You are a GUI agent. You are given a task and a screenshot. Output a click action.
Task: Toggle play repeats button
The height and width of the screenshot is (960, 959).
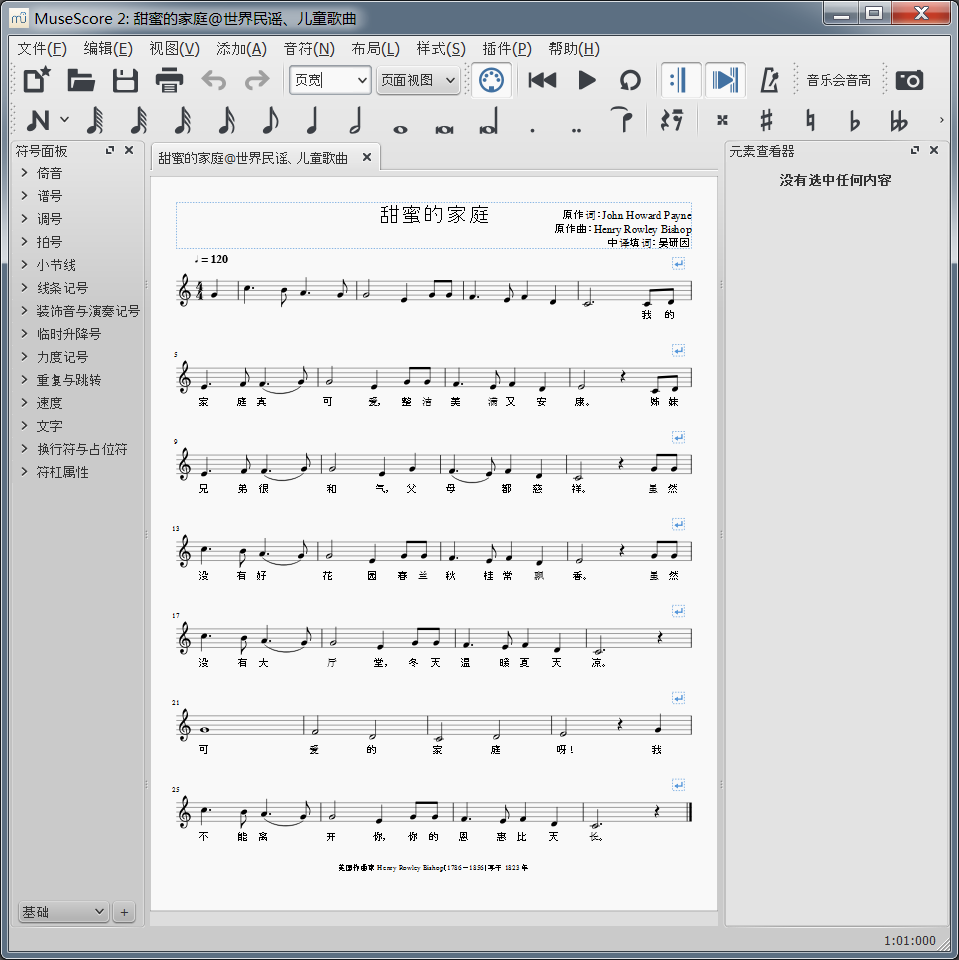pyautogui.click(x=679, y=80)
